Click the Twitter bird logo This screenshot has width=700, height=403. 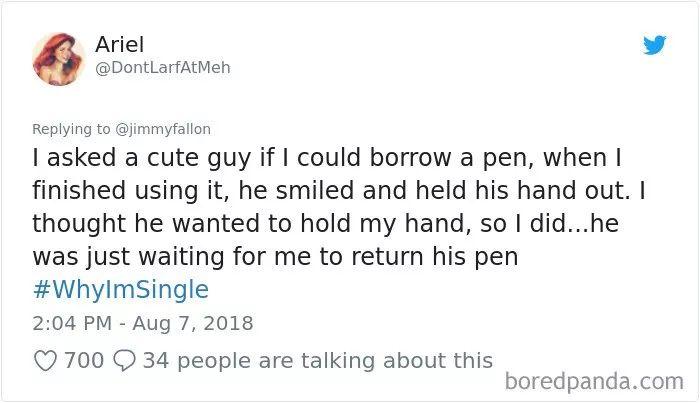[x=654, y=47]
